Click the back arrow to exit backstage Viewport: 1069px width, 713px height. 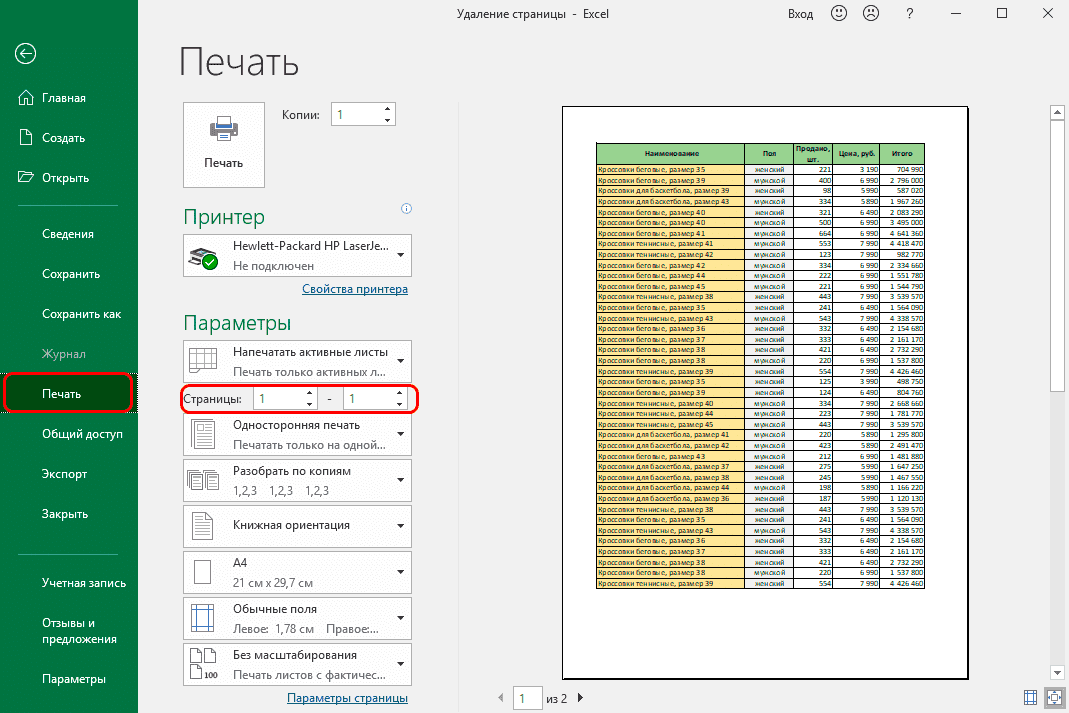click(27, 54)
